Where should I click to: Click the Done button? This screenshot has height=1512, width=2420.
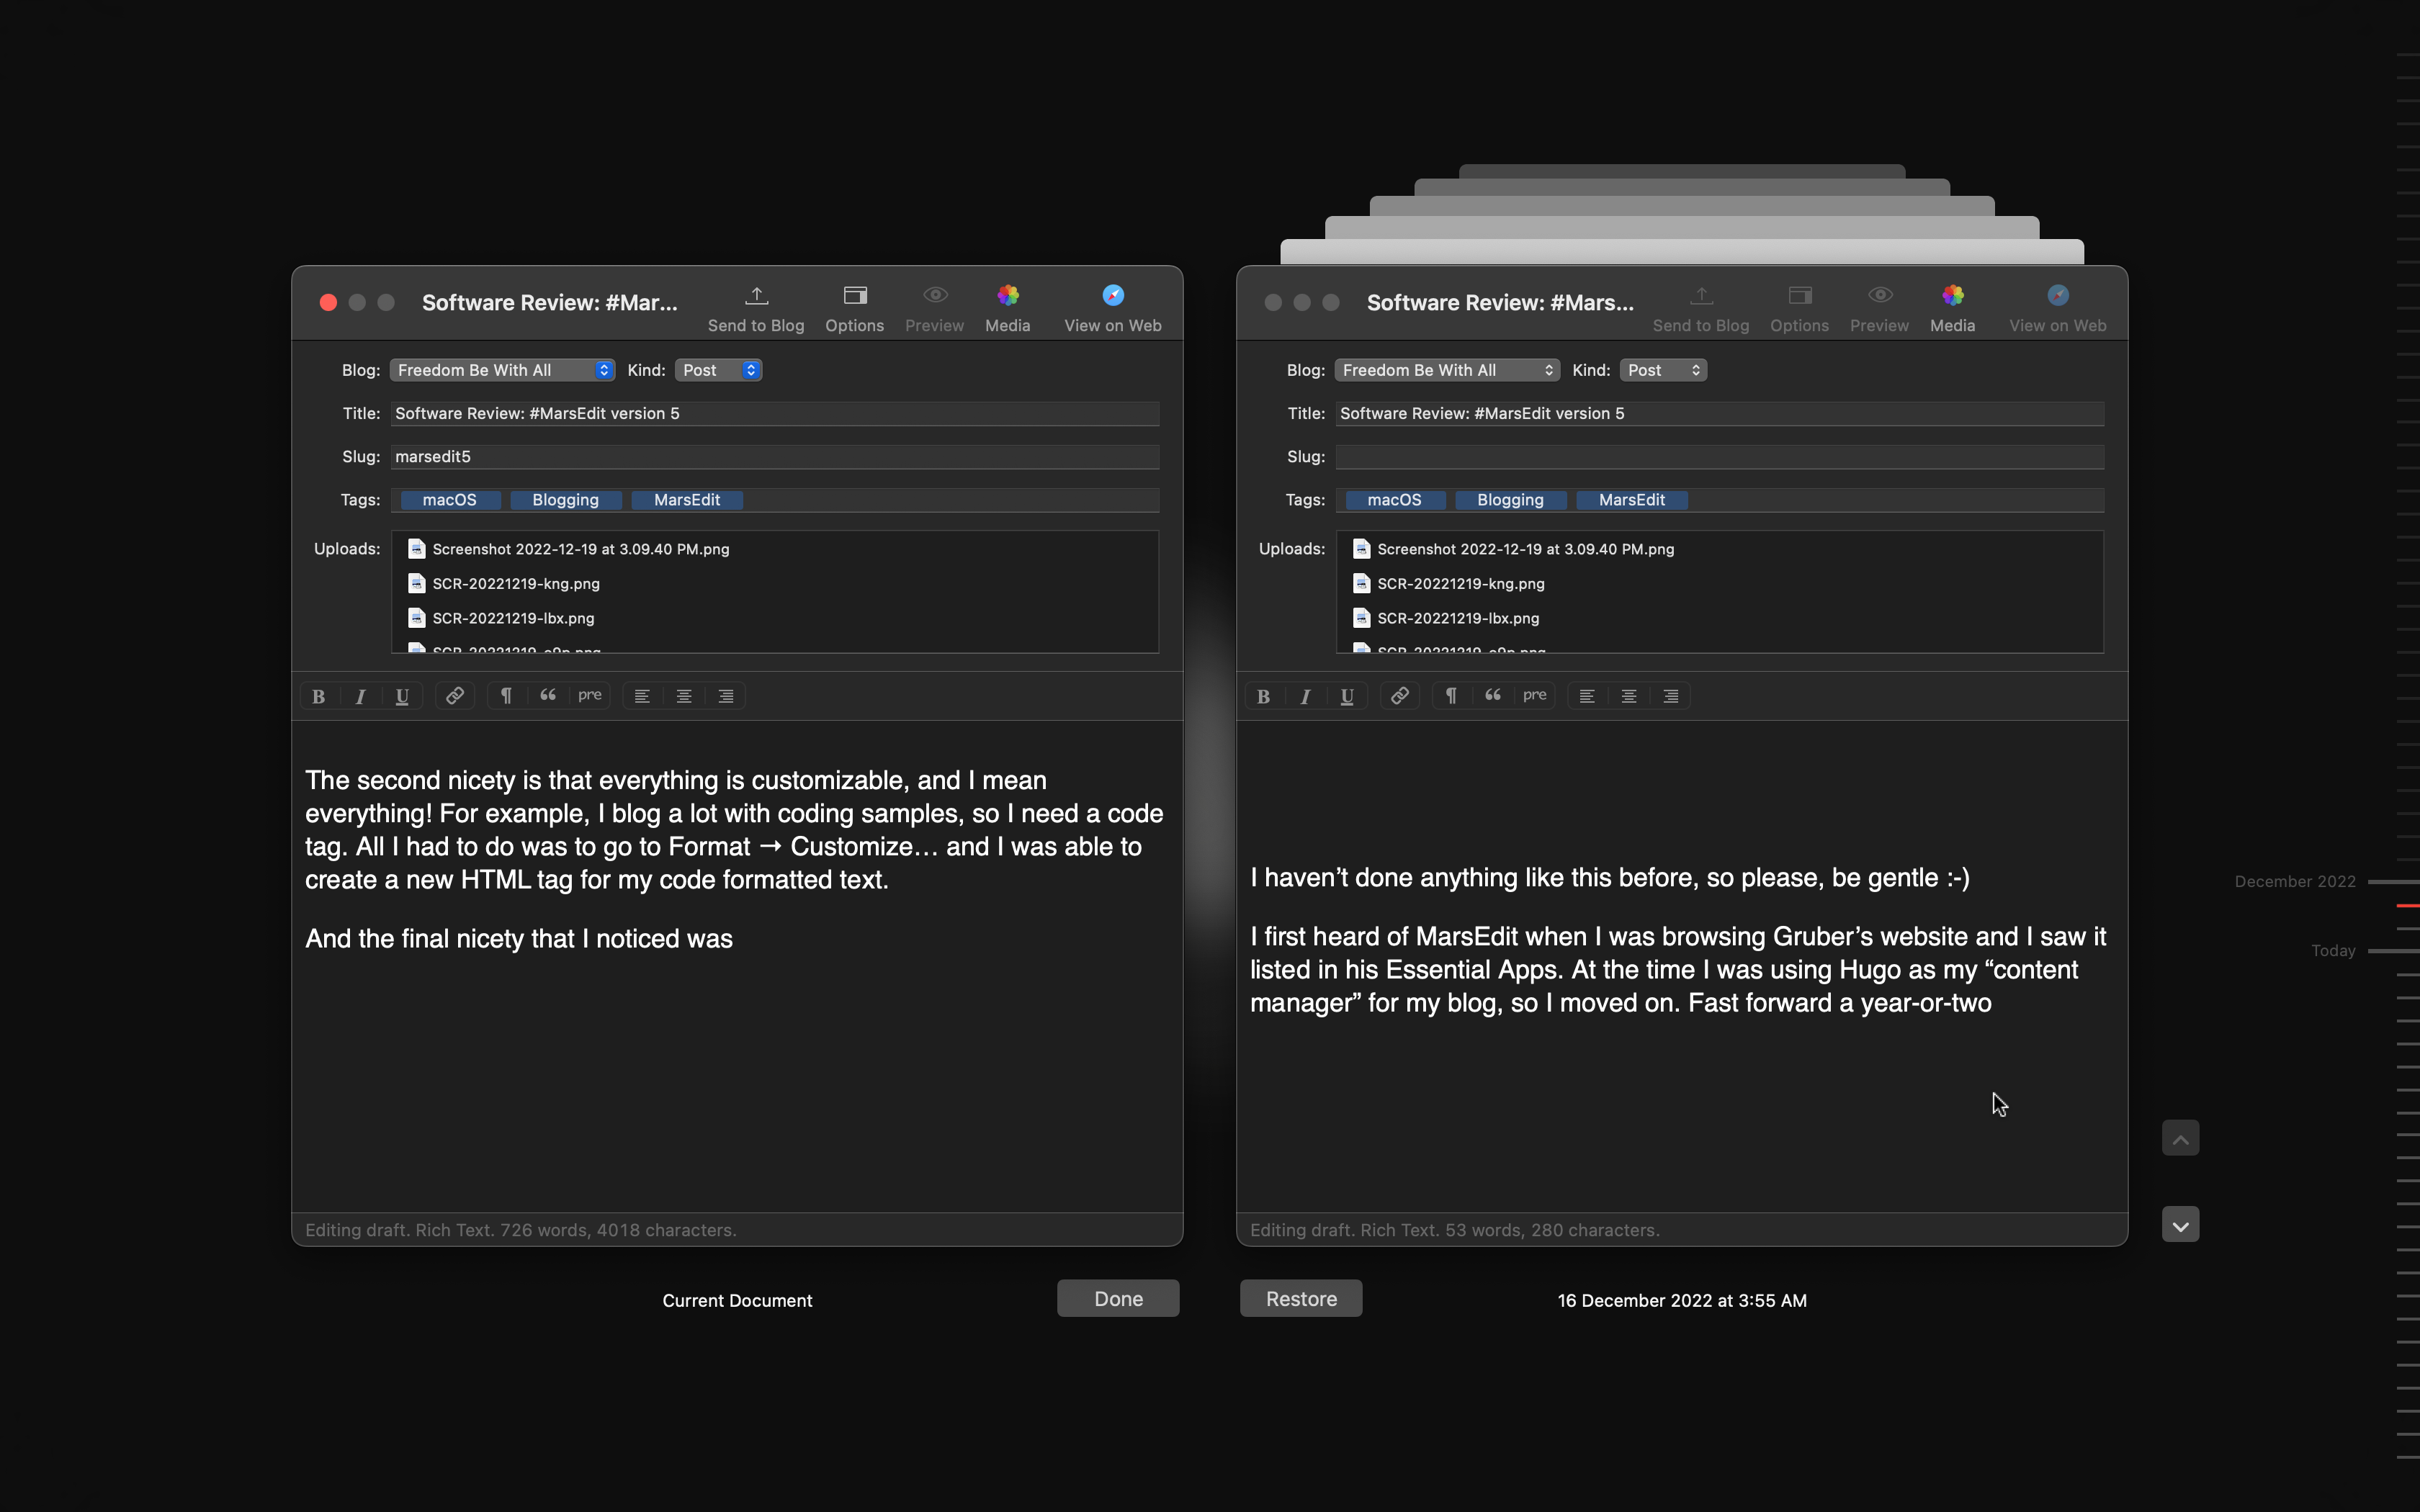point(1118,1299)
